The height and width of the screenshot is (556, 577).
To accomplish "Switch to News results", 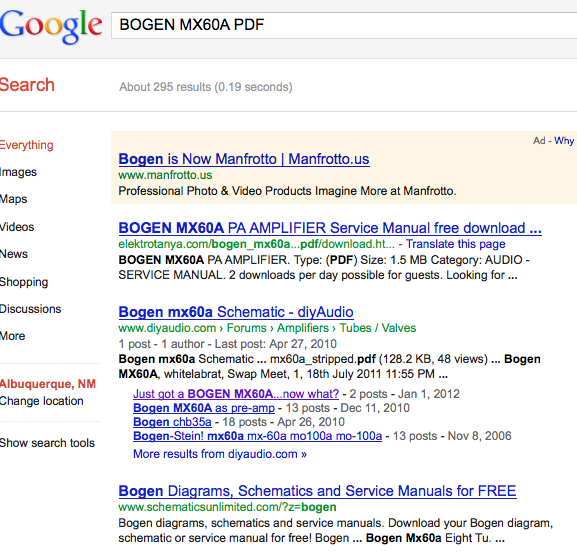I will pos(14,254).
